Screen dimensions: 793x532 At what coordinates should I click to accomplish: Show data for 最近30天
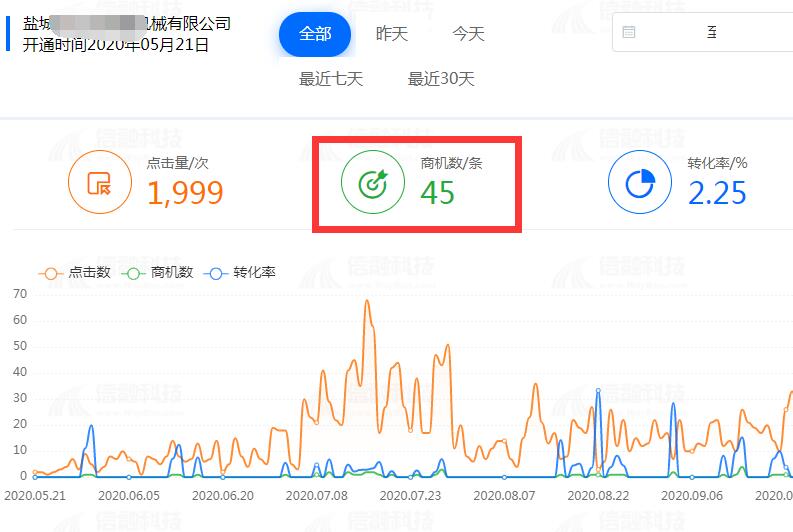click(441, 79)
